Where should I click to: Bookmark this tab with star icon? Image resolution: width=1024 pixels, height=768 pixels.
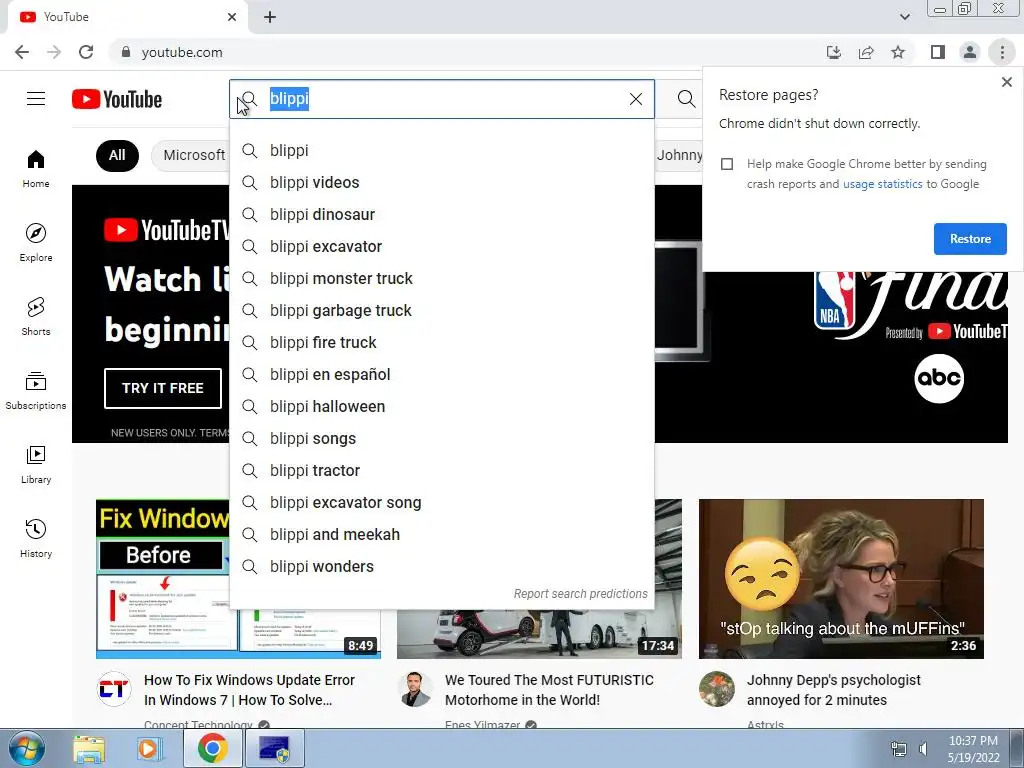tap(898, 52)
